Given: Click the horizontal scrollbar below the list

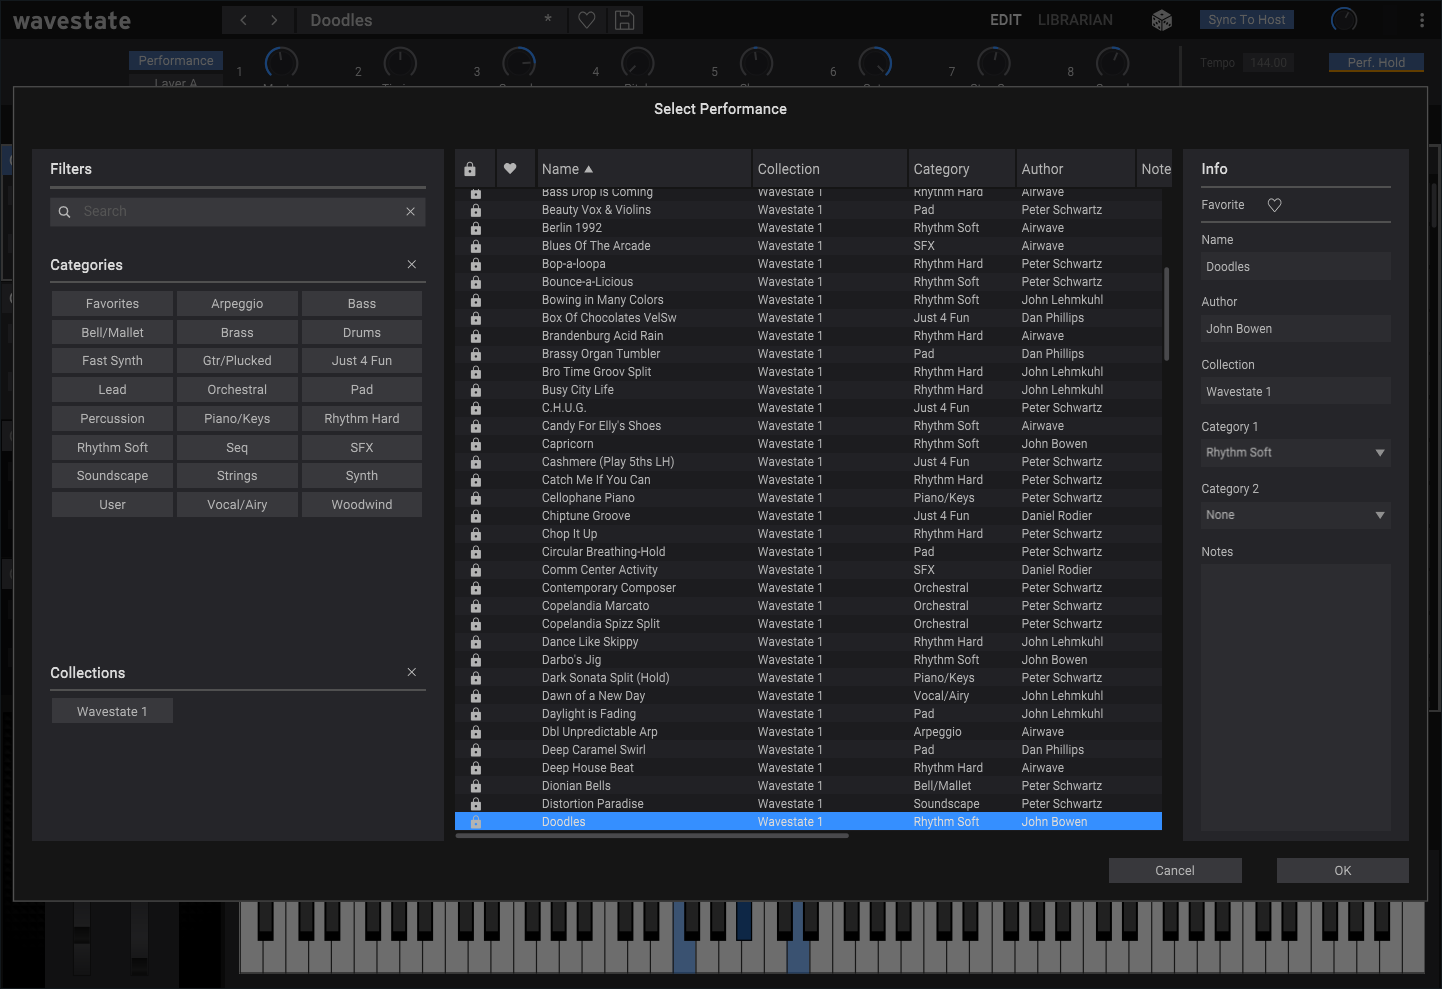Looking at the screenshot, I should (652, 836).
